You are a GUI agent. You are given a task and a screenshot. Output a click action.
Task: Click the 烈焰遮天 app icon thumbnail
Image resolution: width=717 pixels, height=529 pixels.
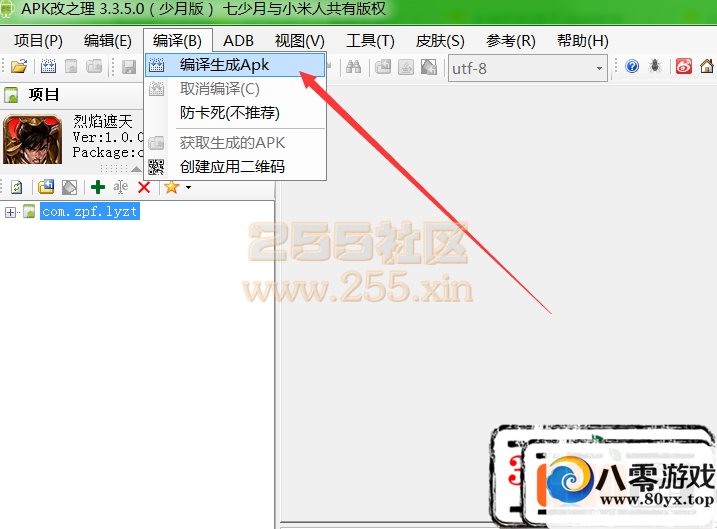[32, 139]
